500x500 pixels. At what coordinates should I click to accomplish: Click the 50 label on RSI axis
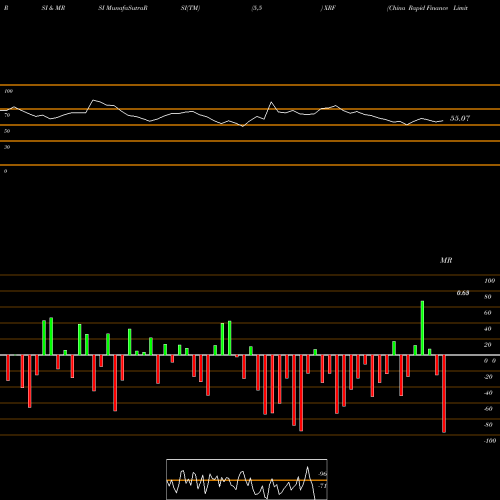click(7, 131)
